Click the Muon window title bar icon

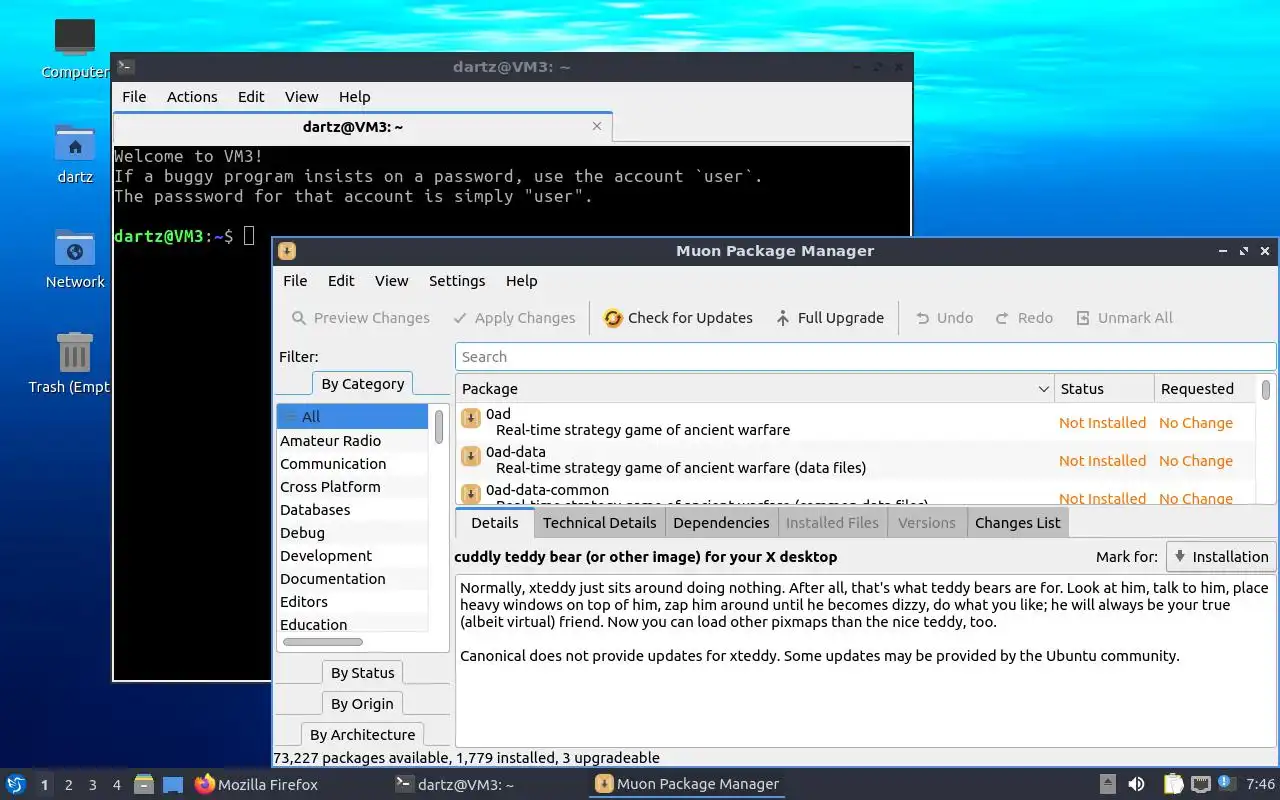point(287,251)
